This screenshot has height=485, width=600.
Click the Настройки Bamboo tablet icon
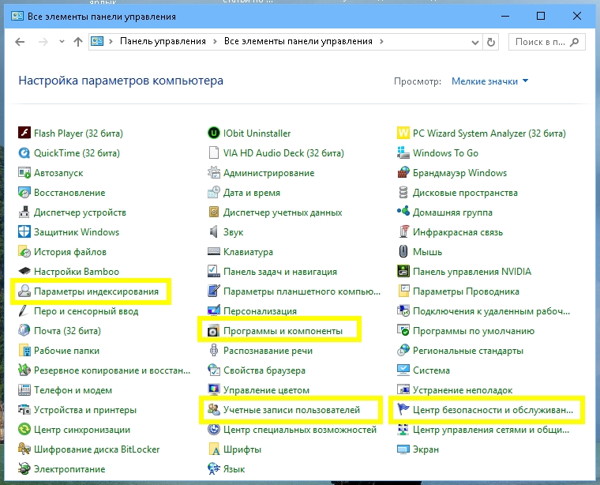click(x=24, y=271)
